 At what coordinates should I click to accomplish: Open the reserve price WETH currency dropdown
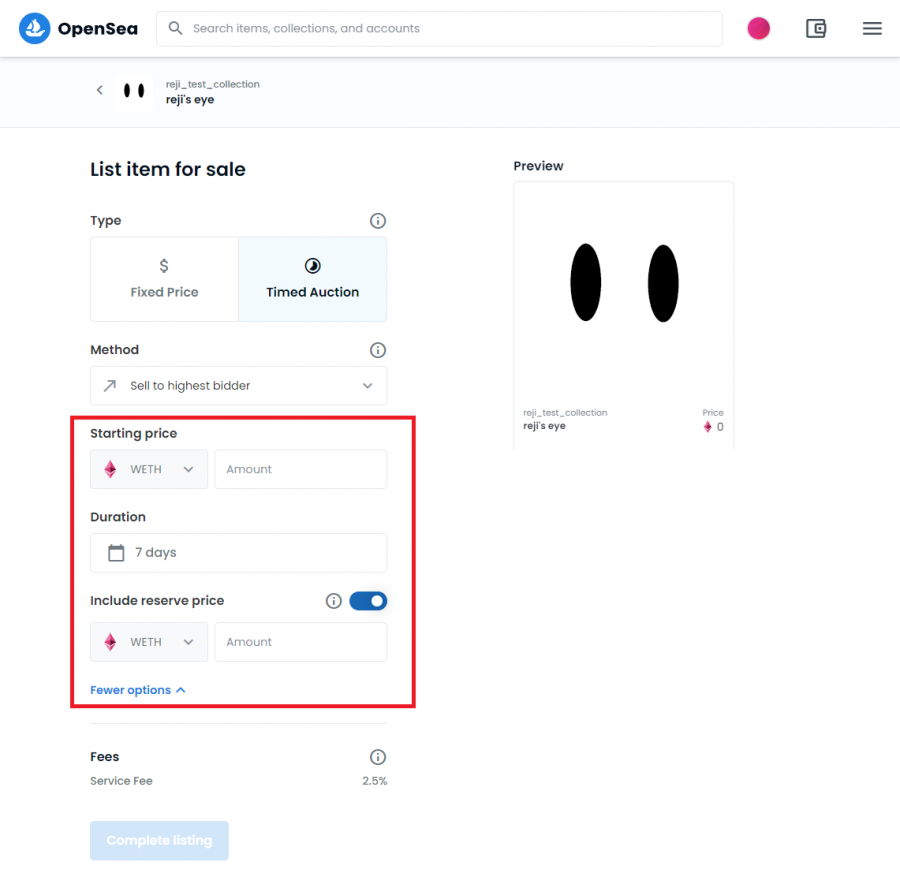149,642
